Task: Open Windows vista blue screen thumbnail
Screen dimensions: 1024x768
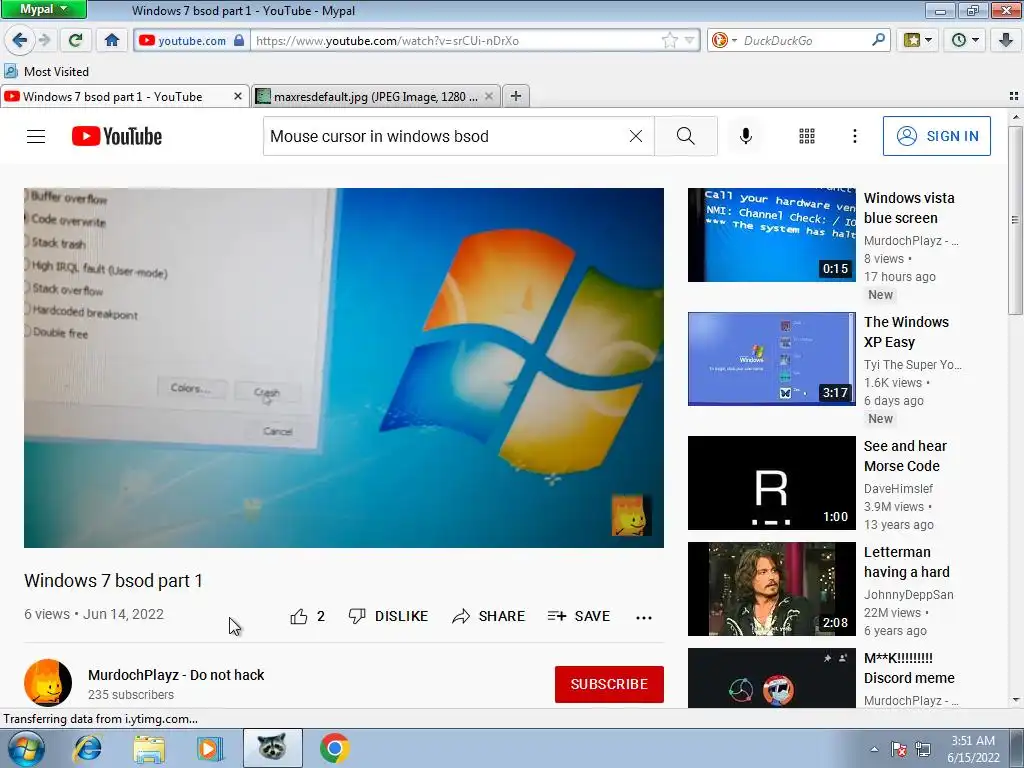Action: 771,235
